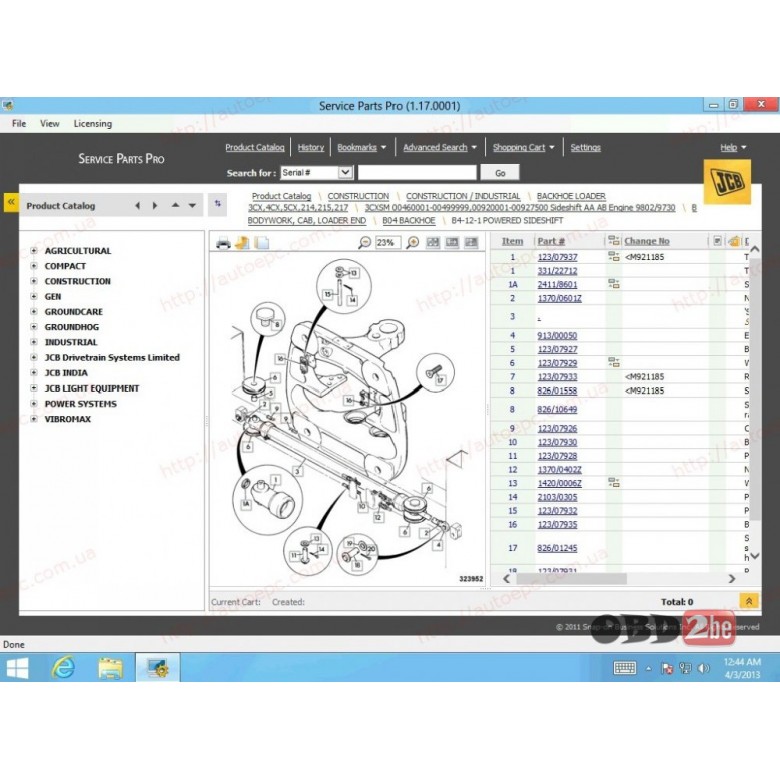Image resolution: width=780 pixels, height=780 pixels.
Task: Click the yellow tag icon in the parts list header
Action: click(x=734, y=241)
